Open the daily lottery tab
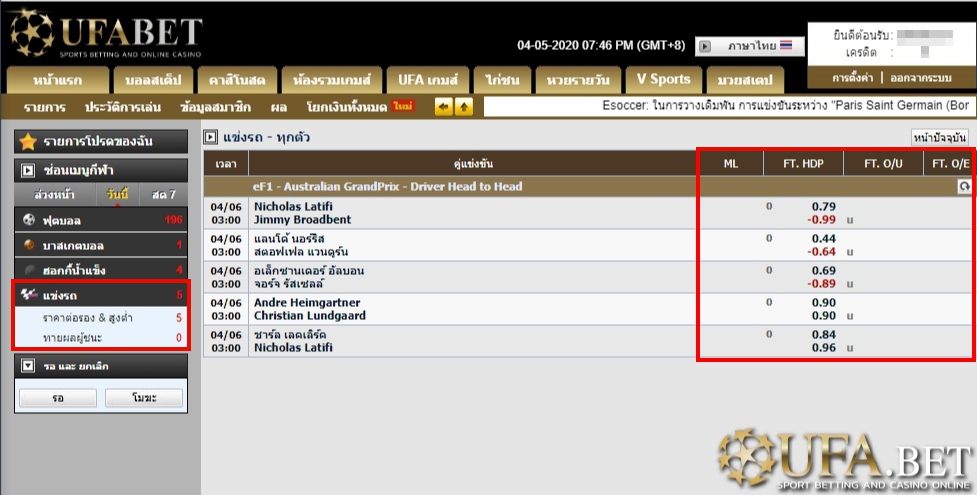Viewport: 977px width, 495px height. pos(578,80)
